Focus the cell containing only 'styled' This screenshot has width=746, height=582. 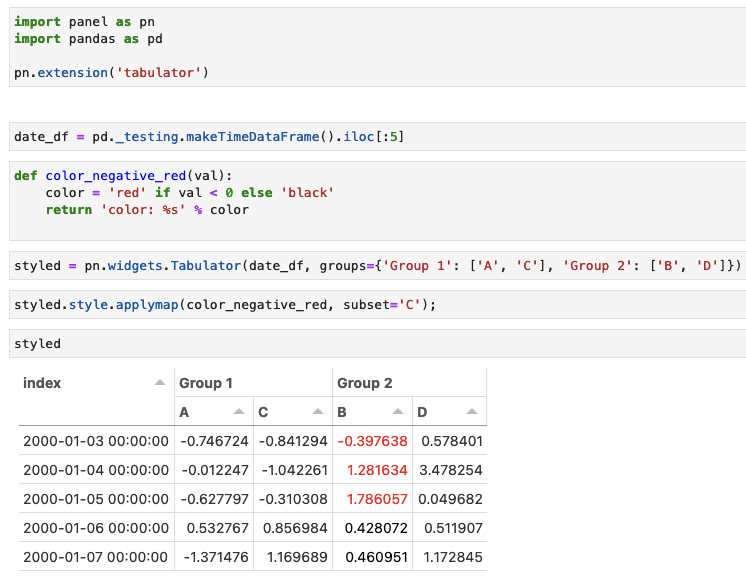378,344
